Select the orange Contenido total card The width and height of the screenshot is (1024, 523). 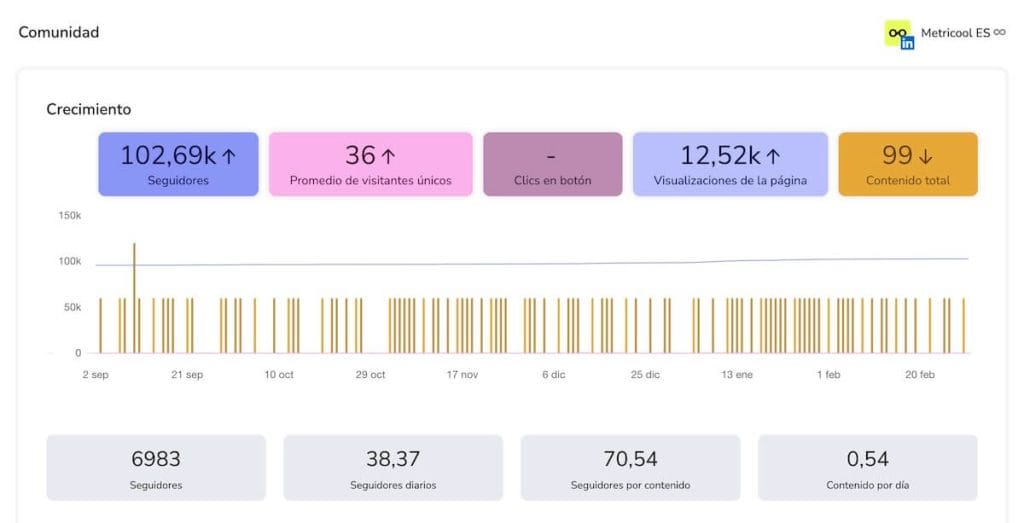907,164
